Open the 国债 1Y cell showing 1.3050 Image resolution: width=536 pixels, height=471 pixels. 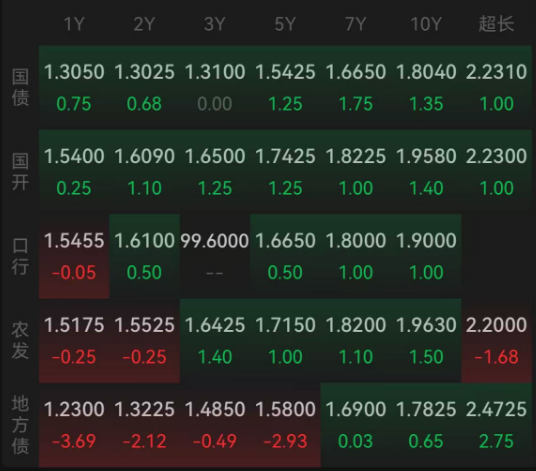tap(74, 87)
